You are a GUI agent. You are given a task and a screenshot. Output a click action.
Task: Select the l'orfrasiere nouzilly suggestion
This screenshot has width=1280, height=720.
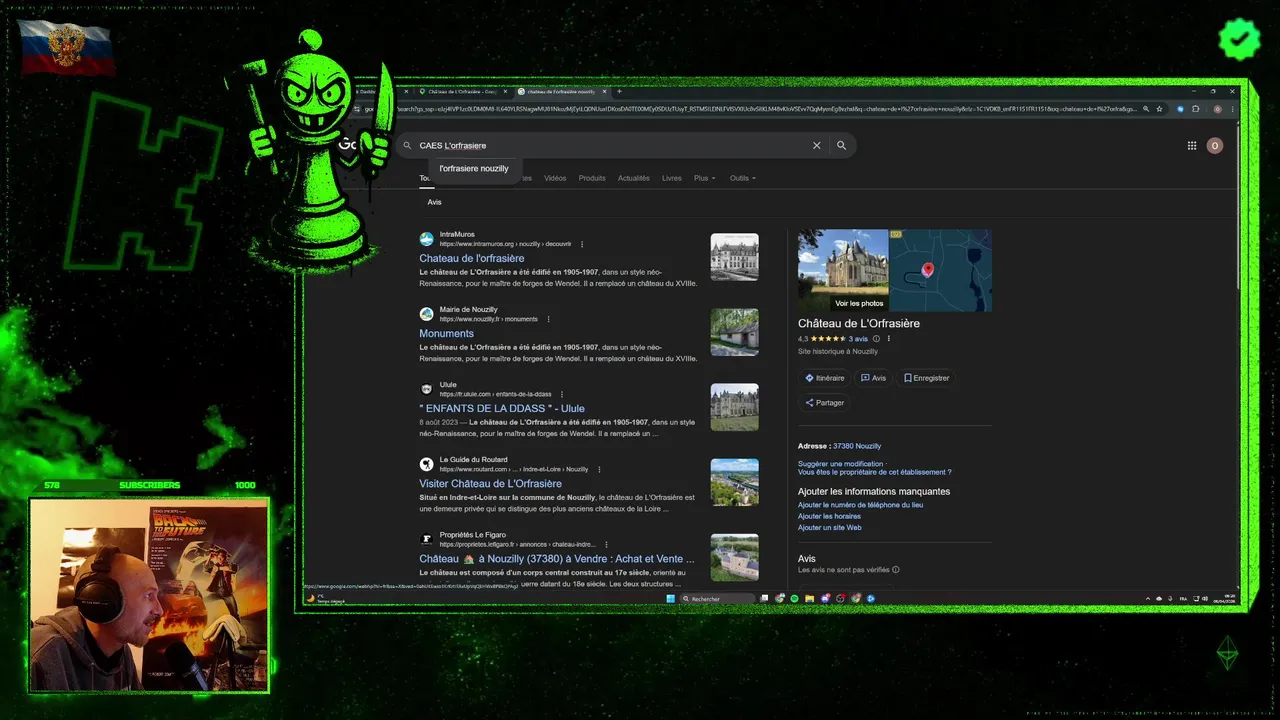click(x=474, y=169)
